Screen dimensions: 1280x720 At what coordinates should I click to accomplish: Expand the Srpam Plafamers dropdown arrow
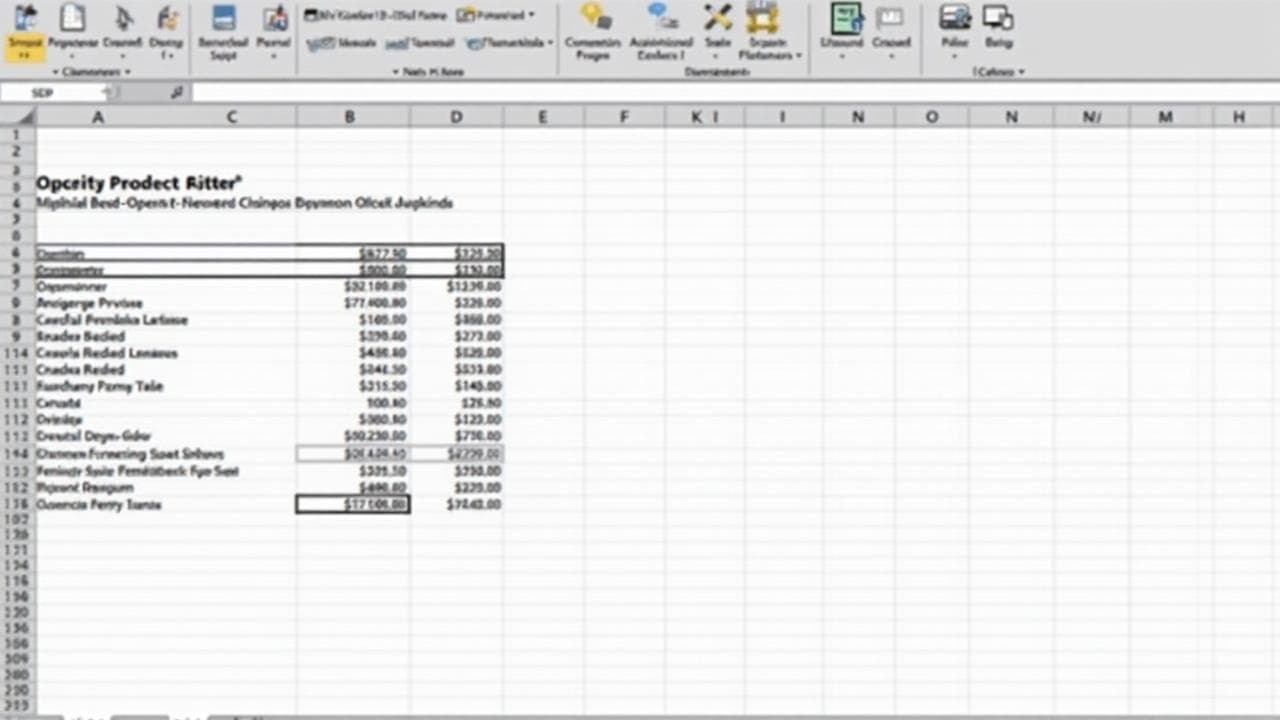click(799, 56)
